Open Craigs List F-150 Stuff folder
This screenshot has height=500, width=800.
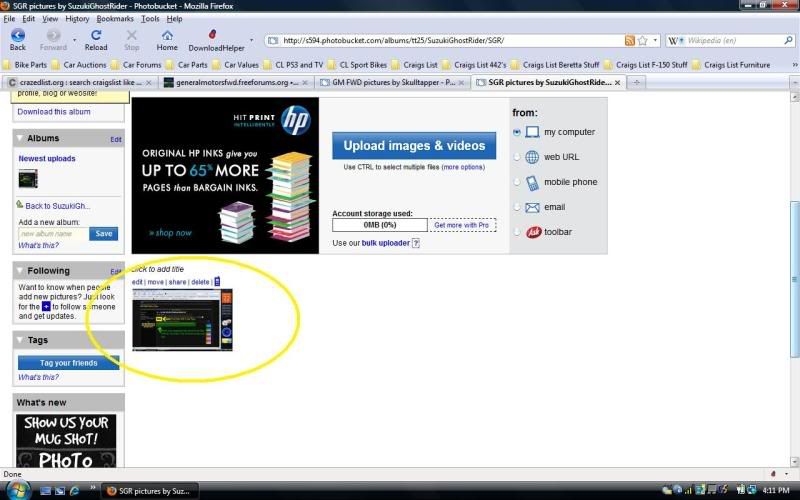pyautogui.click(x=646, y=65)
